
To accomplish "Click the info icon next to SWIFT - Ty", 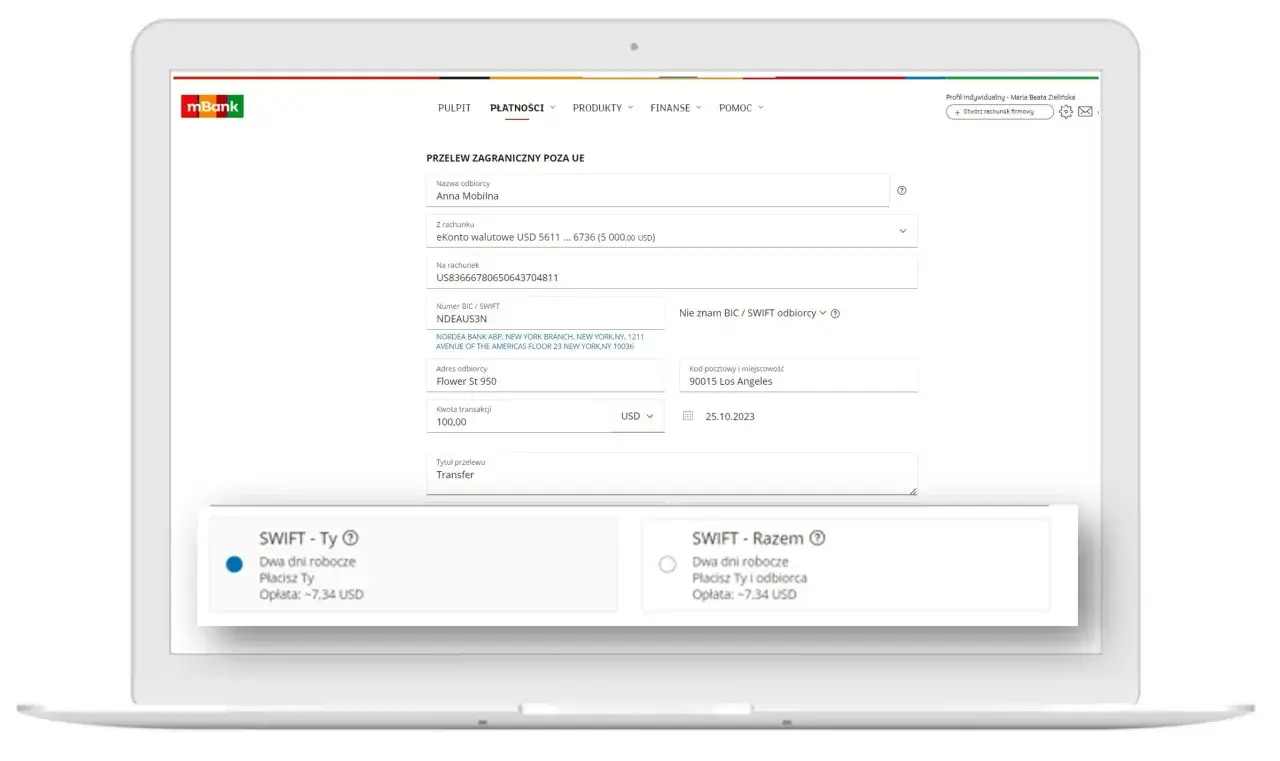I will pyautogui.click(x=351, y=538).
